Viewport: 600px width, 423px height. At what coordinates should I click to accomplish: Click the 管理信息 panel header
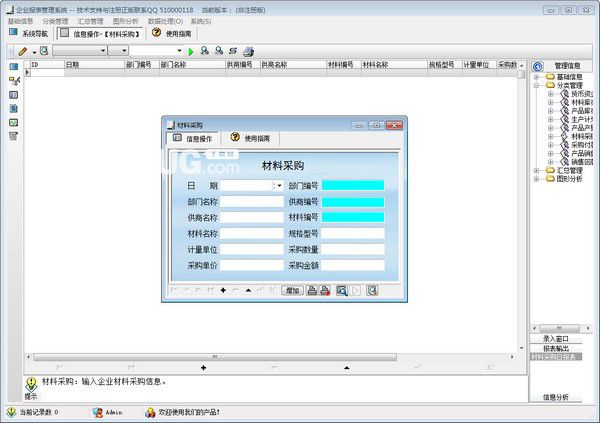tap(567, 66)
